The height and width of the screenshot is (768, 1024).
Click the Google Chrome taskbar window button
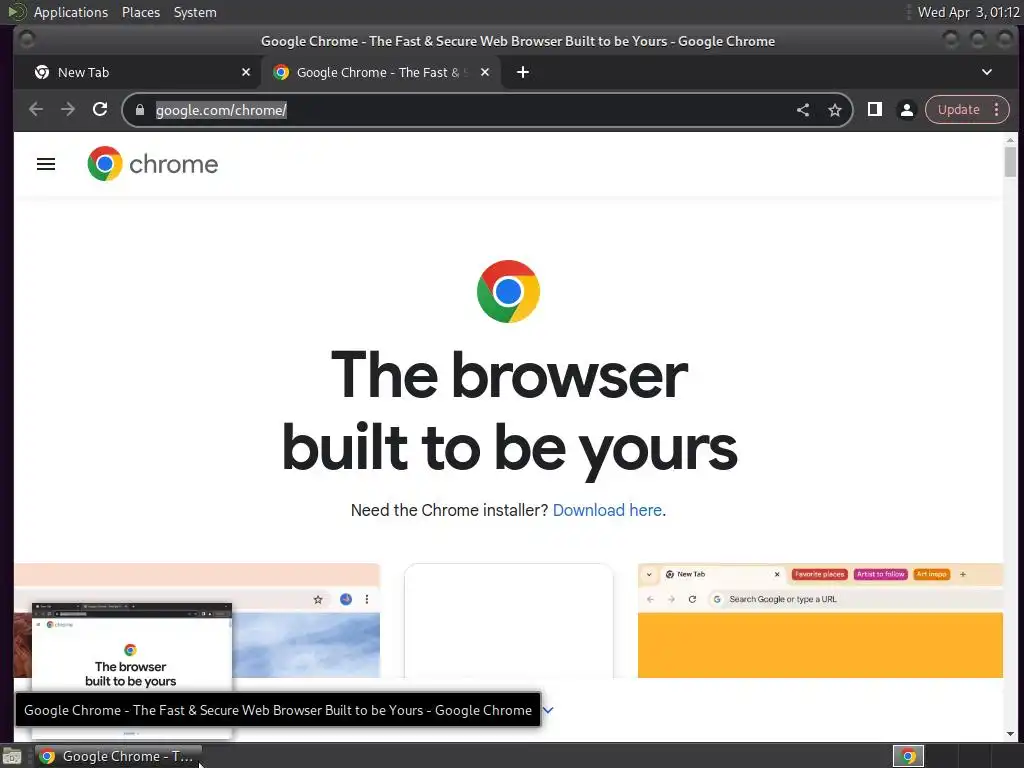tap(118, 756)
